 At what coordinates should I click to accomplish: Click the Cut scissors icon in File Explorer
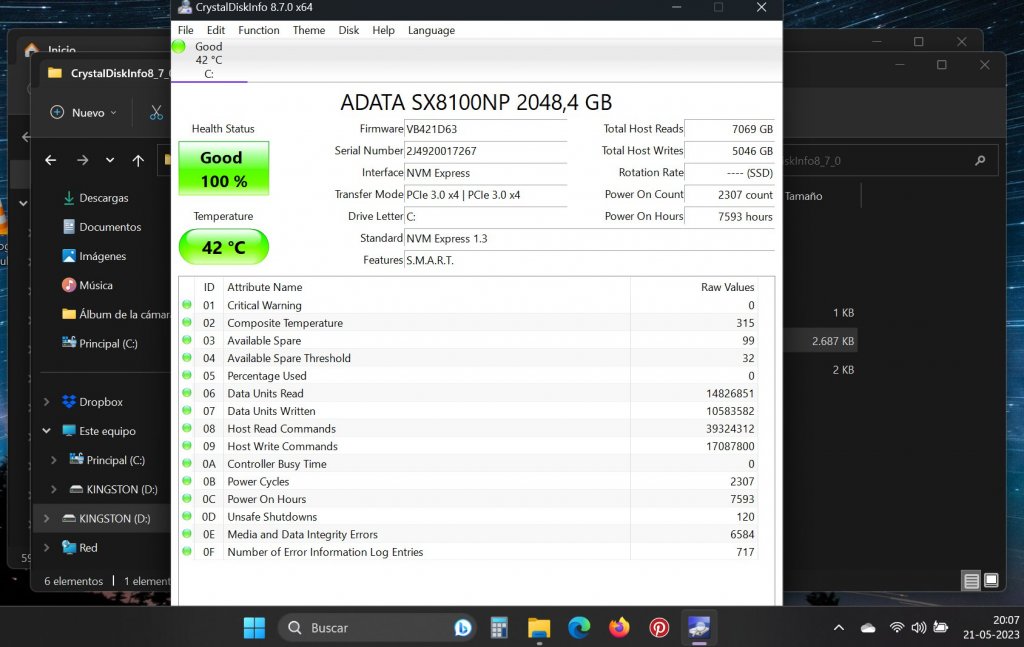156,112
